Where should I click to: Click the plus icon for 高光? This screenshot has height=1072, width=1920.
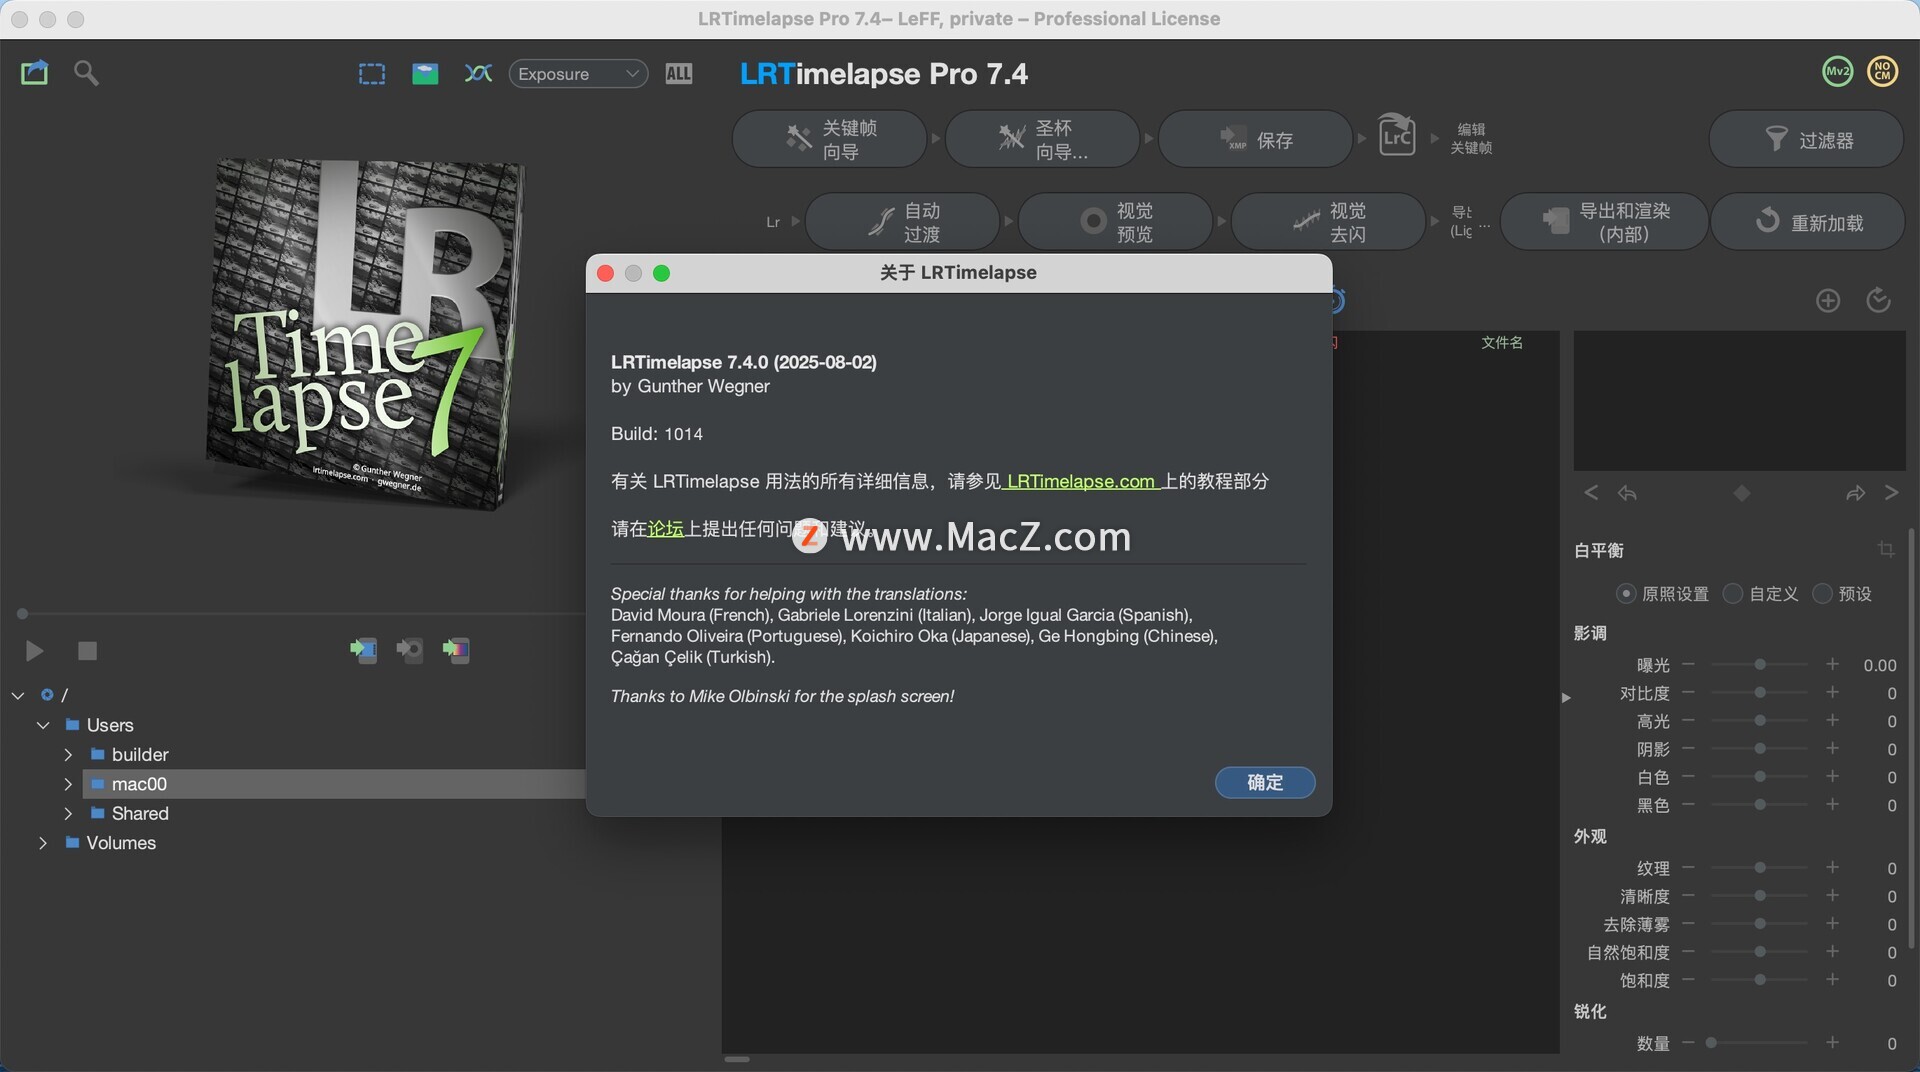[x=1832, y=720]
